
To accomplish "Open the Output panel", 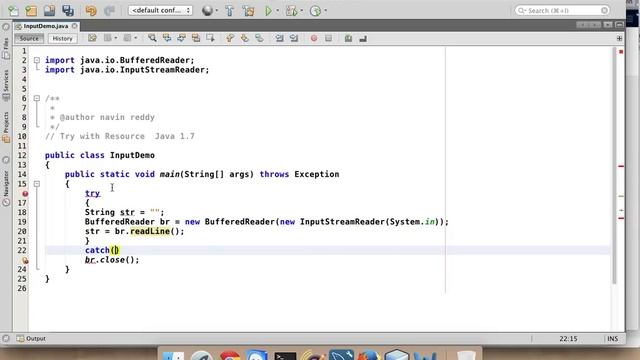I will pyautogui.click(x=31, y=338).
